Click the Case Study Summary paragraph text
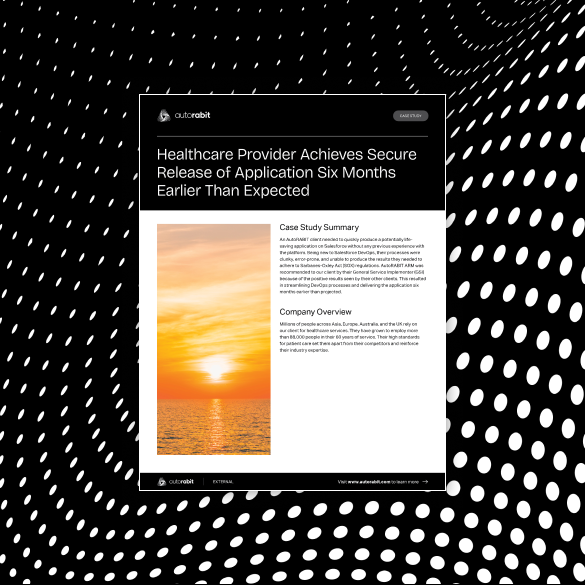The image size is (585, 585). pos(353,266)
